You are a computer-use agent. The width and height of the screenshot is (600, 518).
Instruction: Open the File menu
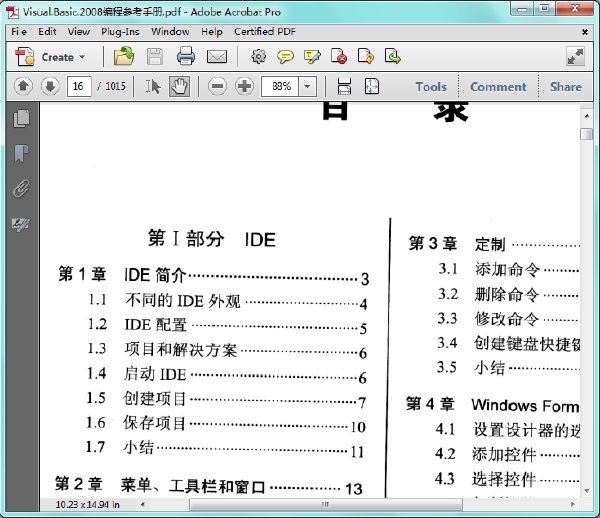coord(19,31)
